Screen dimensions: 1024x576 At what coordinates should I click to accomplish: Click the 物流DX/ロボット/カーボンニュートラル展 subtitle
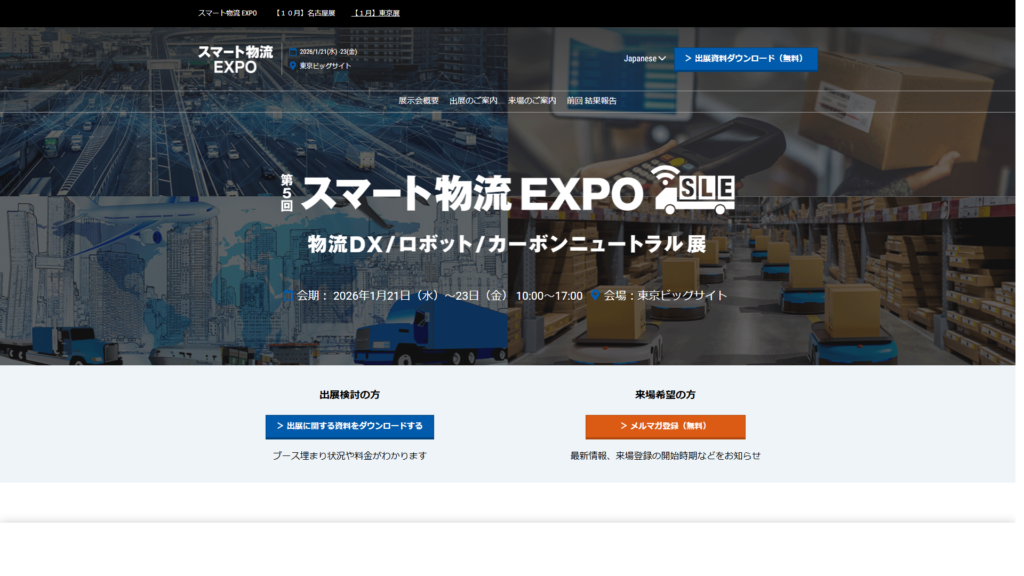pos(507,244)
